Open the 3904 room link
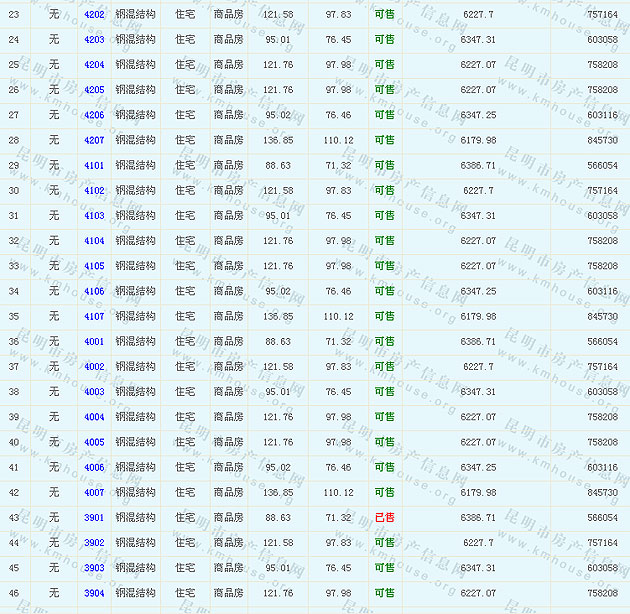The width and height of the screenshot is (630, 614). point(94,593)
